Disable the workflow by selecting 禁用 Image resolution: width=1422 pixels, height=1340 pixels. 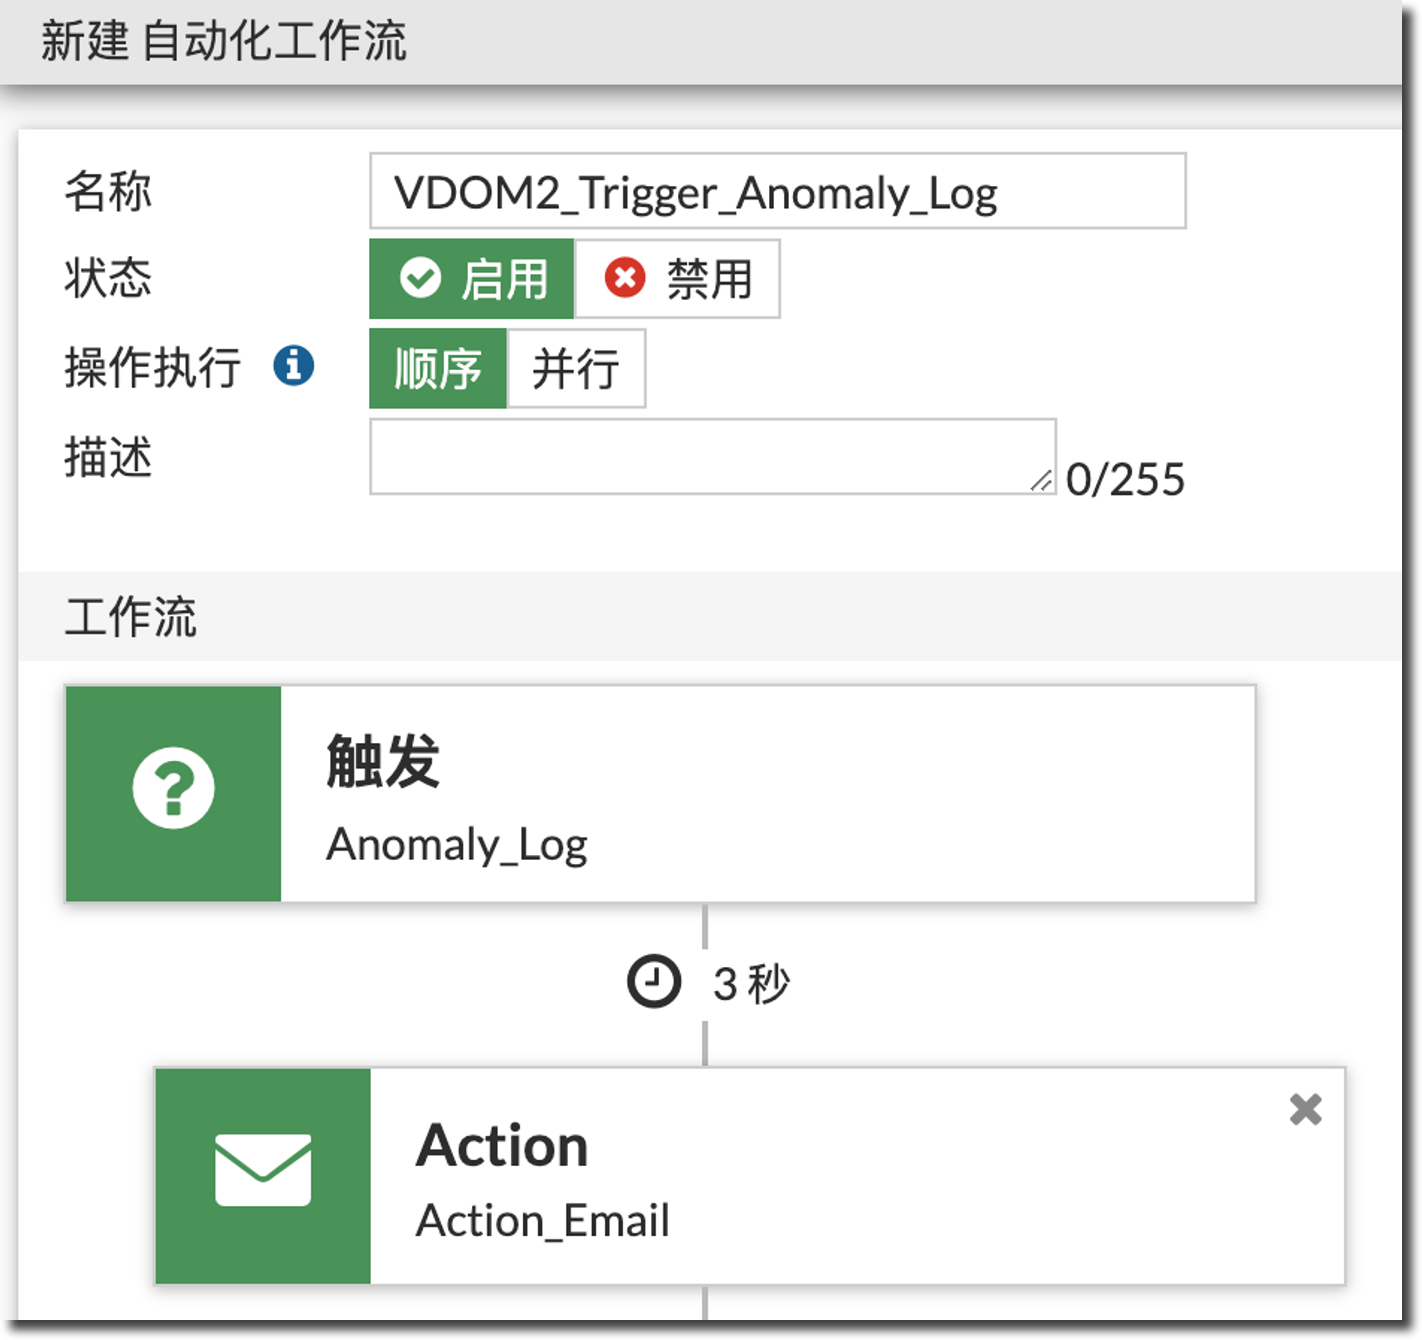(x=677, y=280)
